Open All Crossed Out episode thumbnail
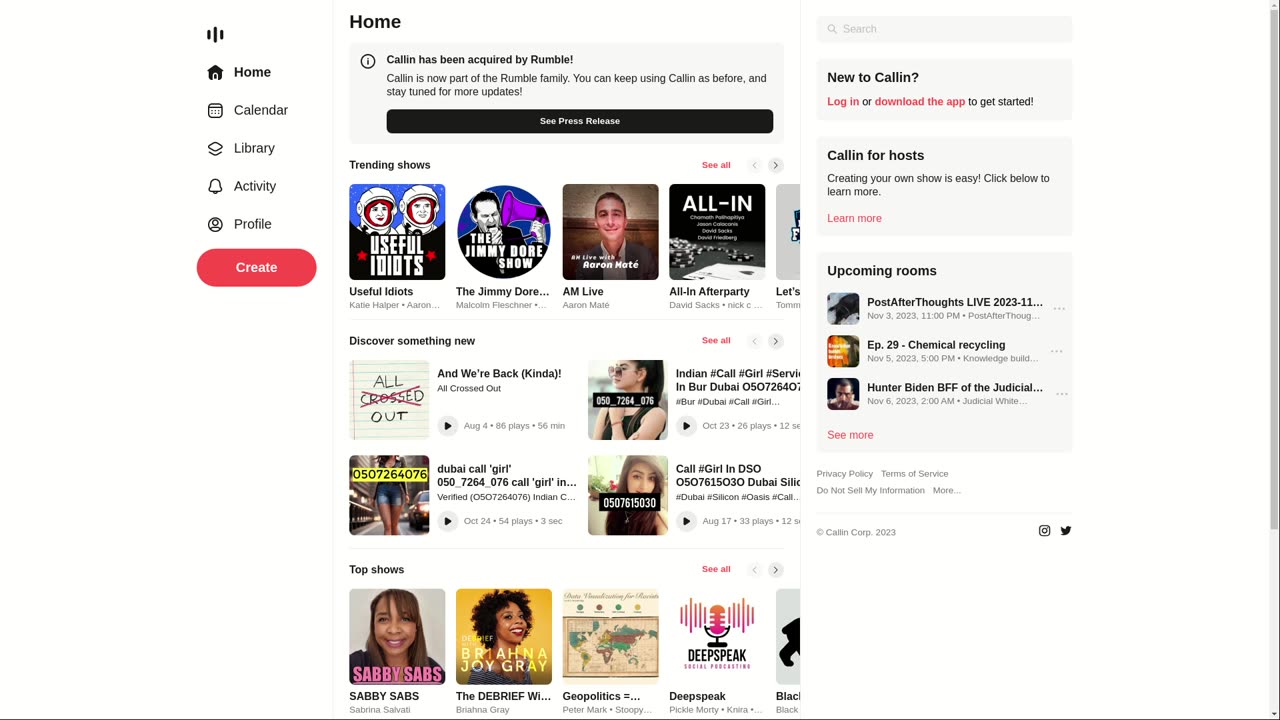Image resolution: width=1280 pixels, height=720 pixels. (389, 400)
